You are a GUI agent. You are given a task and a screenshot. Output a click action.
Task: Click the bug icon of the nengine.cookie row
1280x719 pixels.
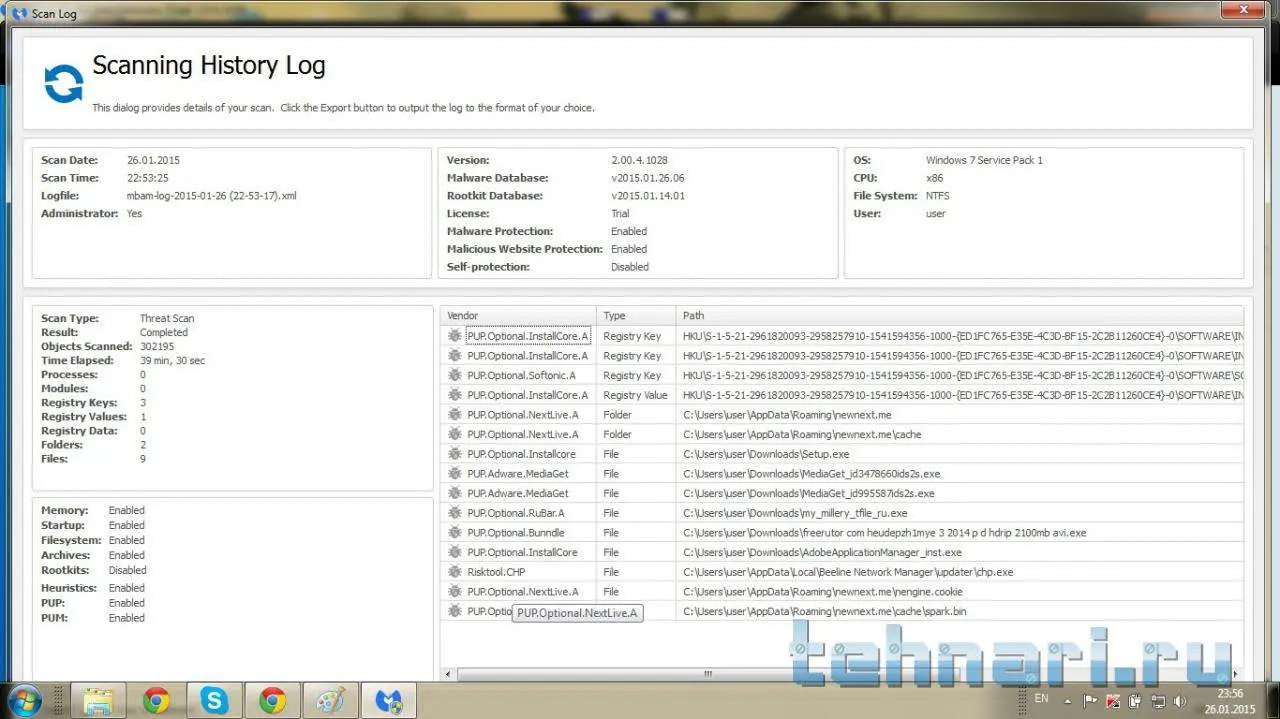[455, 591]
